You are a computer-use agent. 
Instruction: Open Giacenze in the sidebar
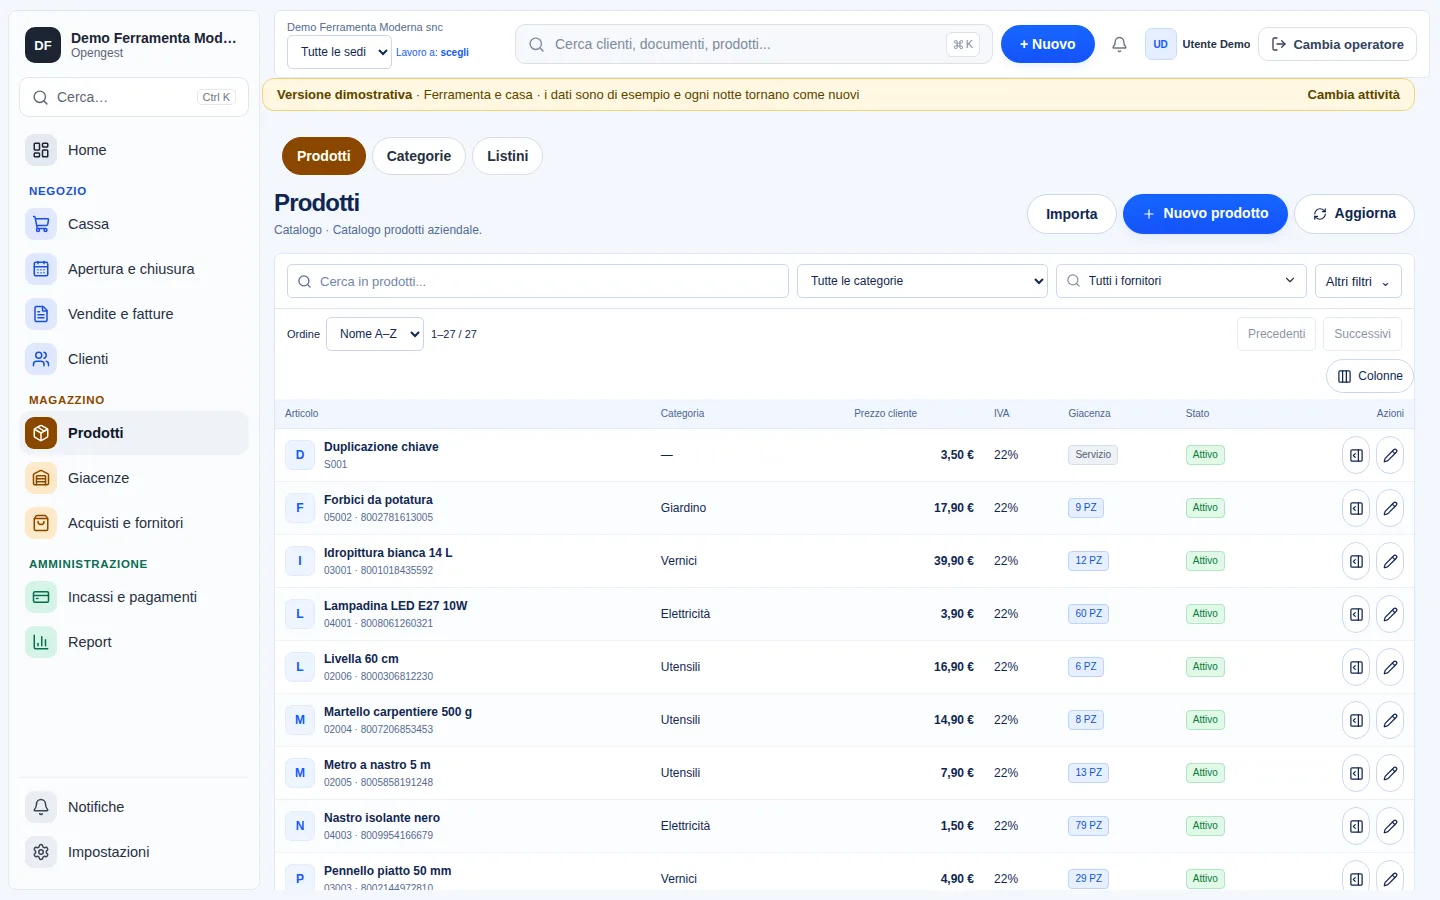click(x=134, y=478)
